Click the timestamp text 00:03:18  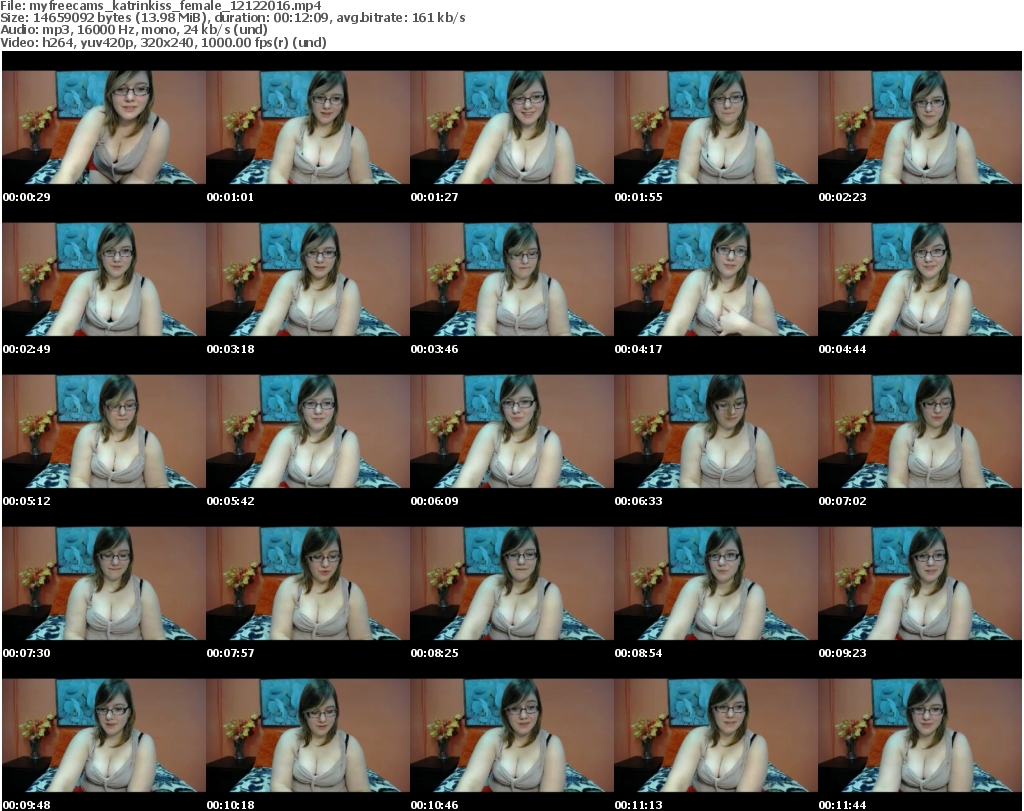[231, 349]
